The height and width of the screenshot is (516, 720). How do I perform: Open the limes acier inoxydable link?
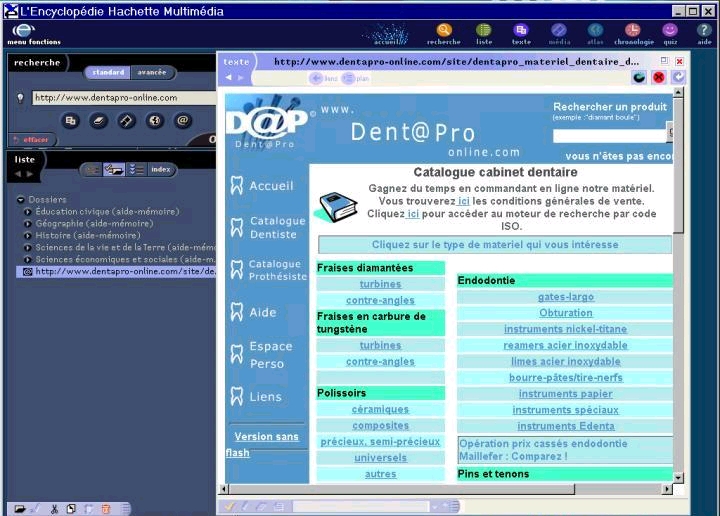566,362
